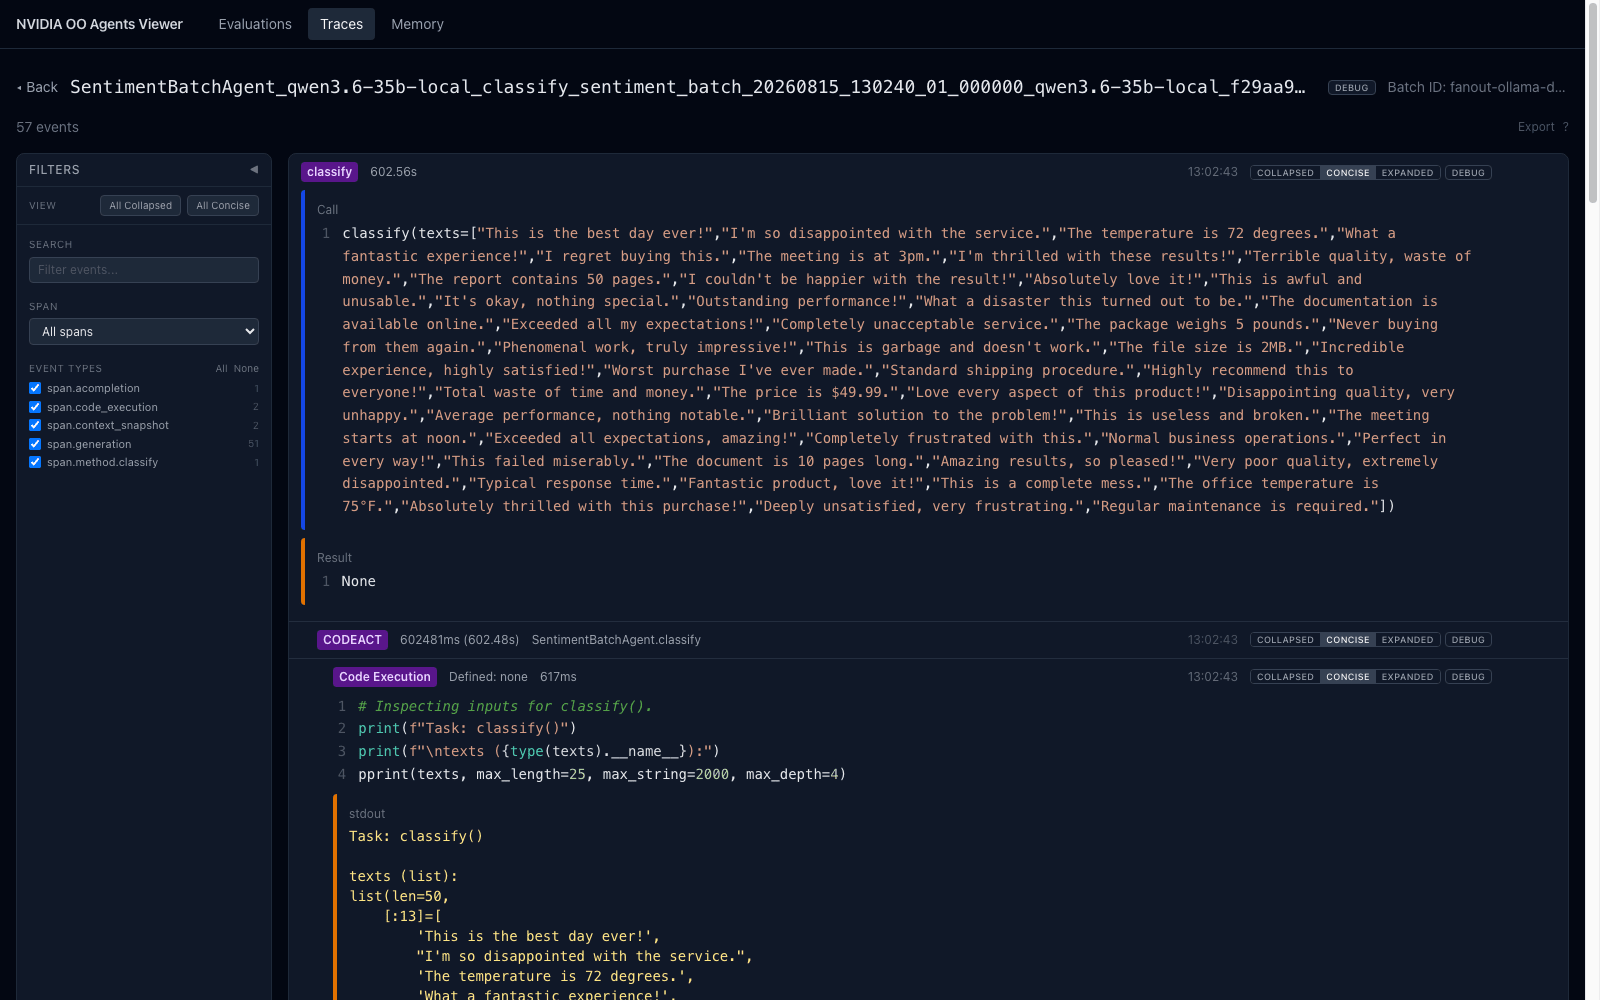Image resolution: width=1600 pixels, height=1000 pixels.
Task: Click the stdout label
Action: tap(367, 814)
